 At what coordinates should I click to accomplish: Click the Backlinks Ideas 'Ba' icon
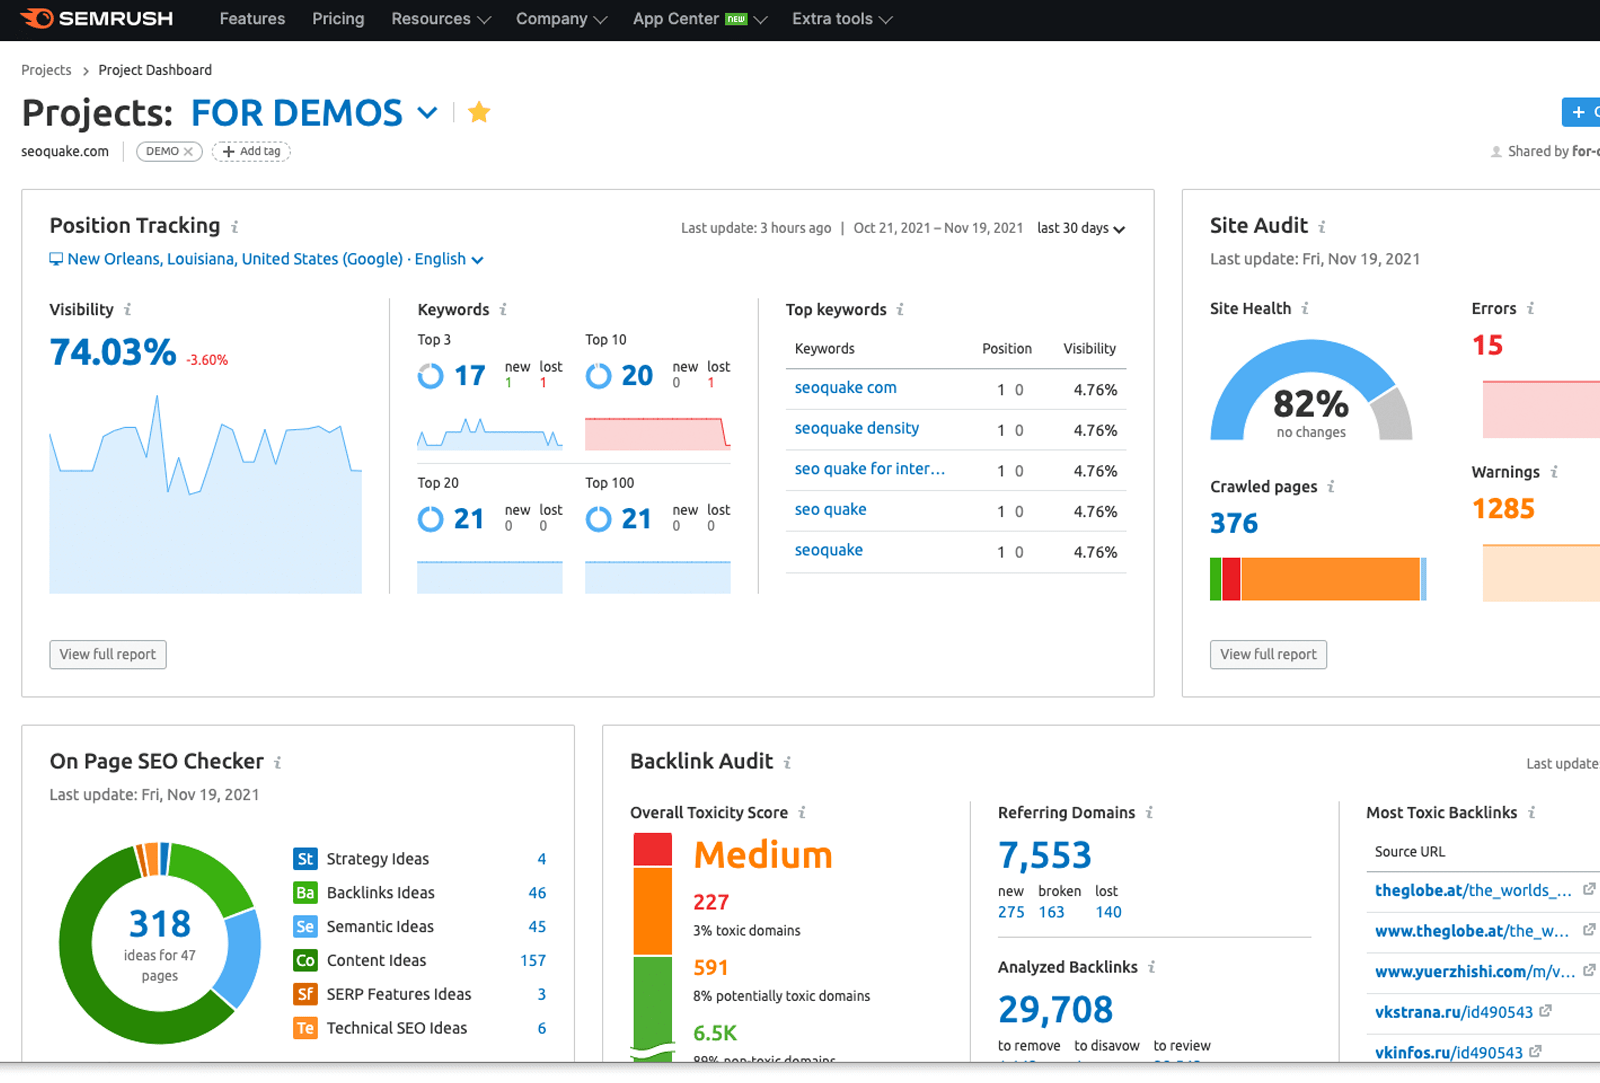pyautogui.click(x=305, y=892)
